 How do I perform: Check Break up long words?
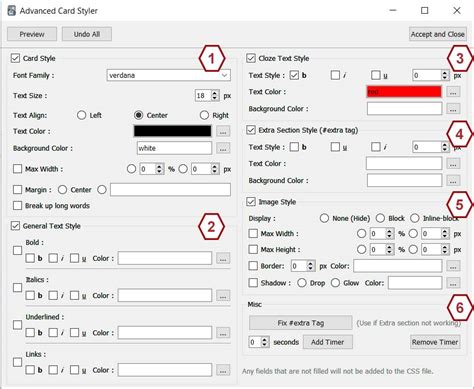[x=17, y=206]
